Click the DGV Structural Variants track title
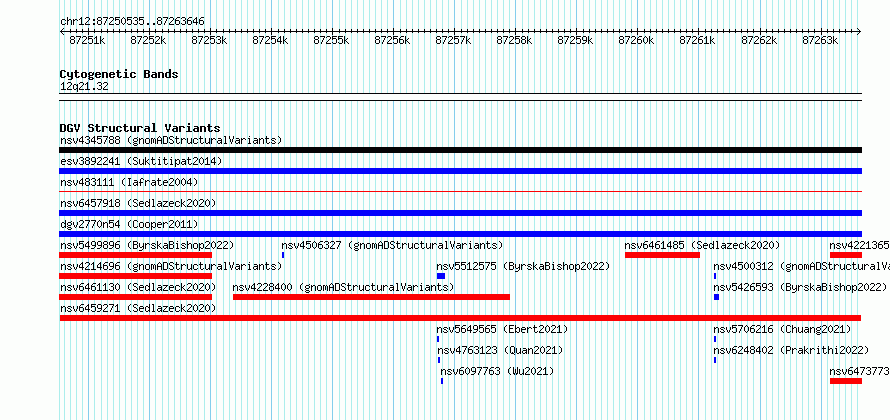This screenshot has height=420, width=890. click(140, 128)
